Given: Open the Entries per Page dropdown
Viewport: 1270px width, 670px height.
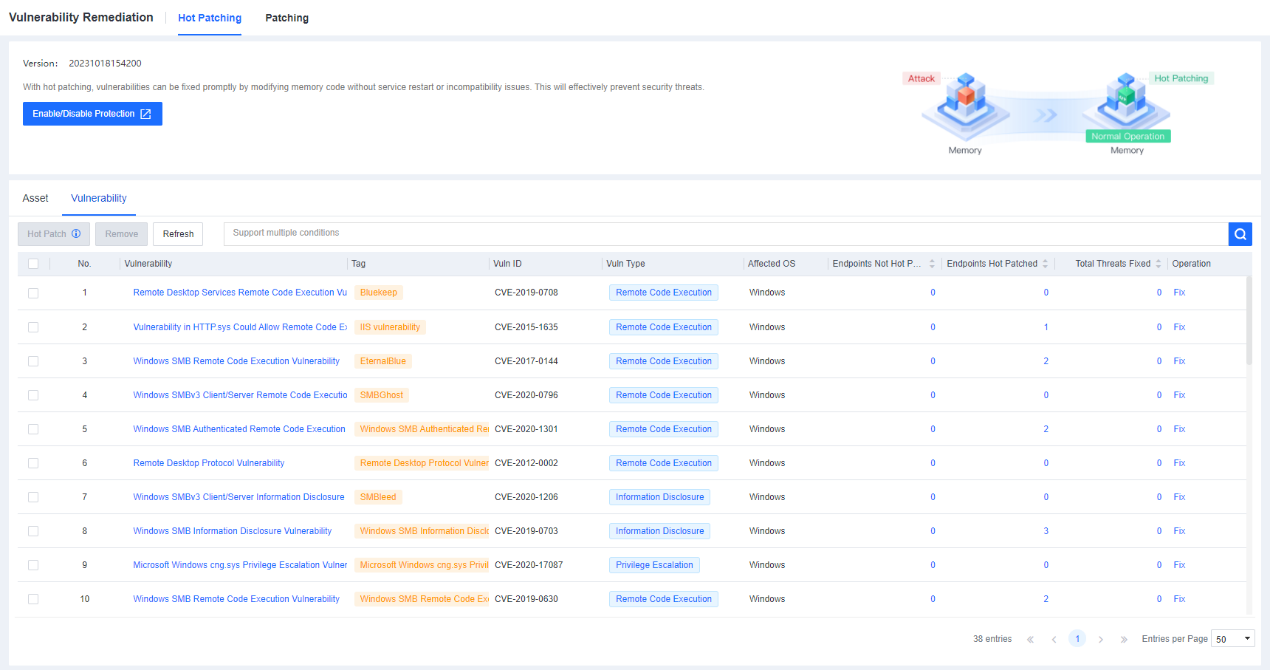Looking at the screenshot, I should (1233, 639).
